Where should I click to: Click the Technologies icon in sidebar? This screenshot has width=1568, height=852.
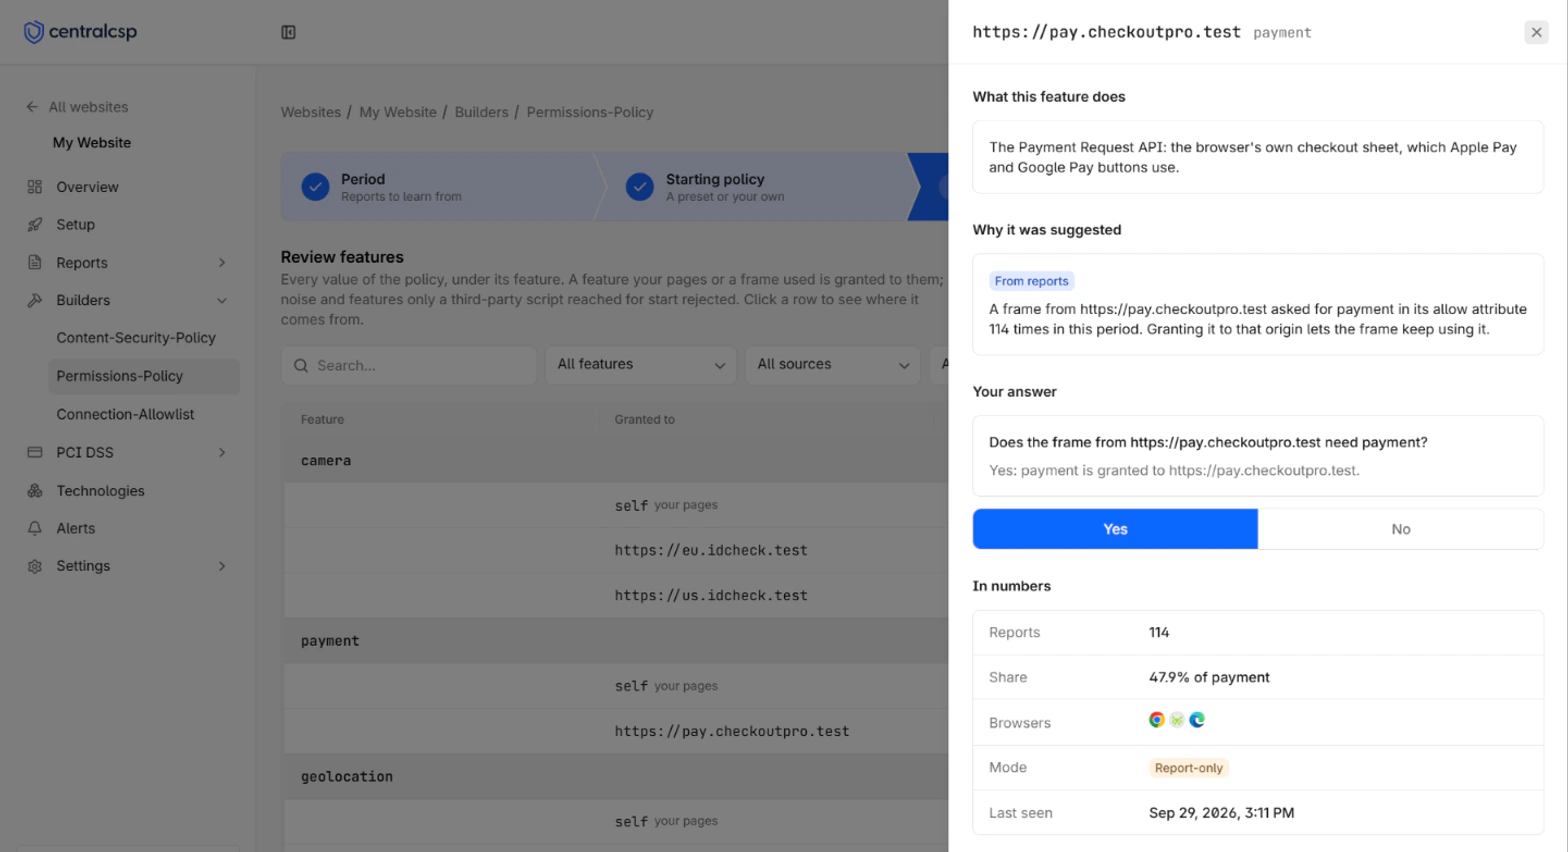pos(35,491)
